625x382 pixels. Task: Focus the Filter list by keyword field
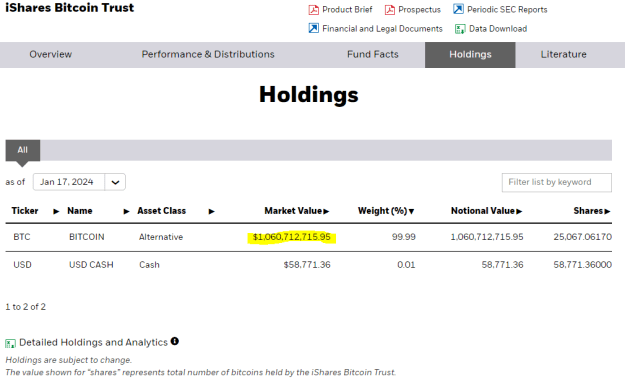[x=556, y=182]
